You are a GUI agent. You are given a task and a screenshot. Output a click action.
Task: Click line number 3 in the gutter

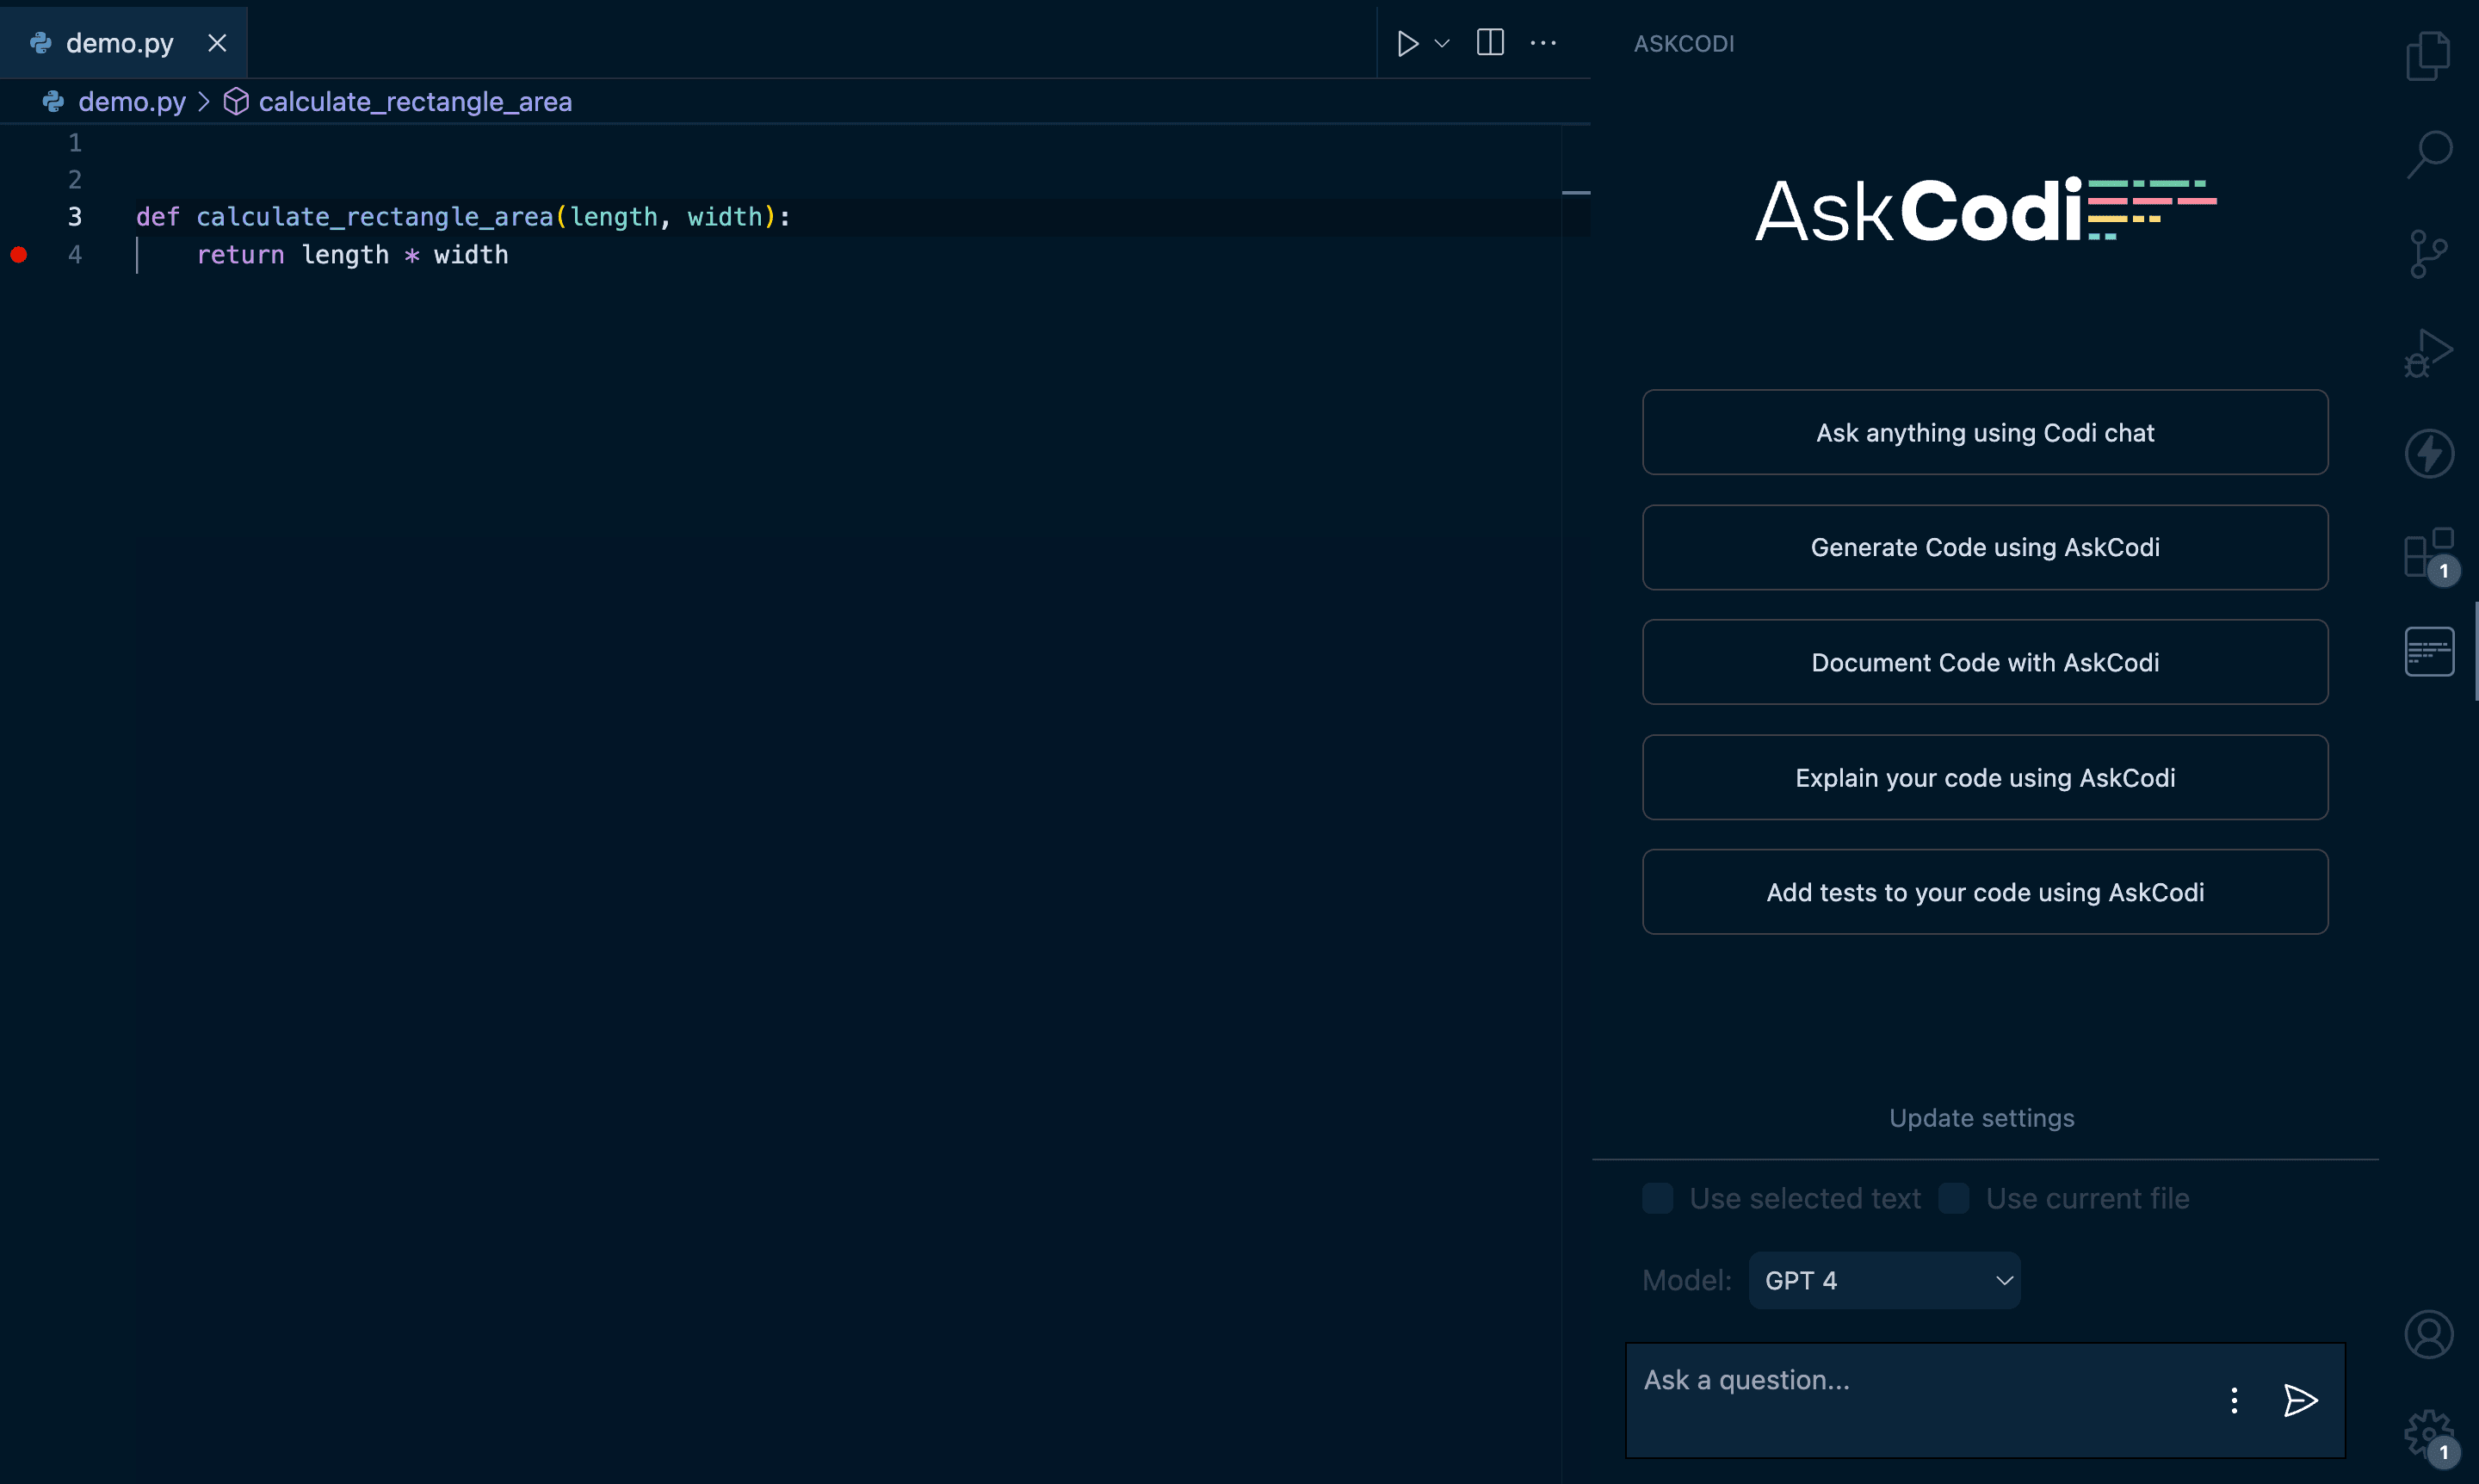point(75,217)
